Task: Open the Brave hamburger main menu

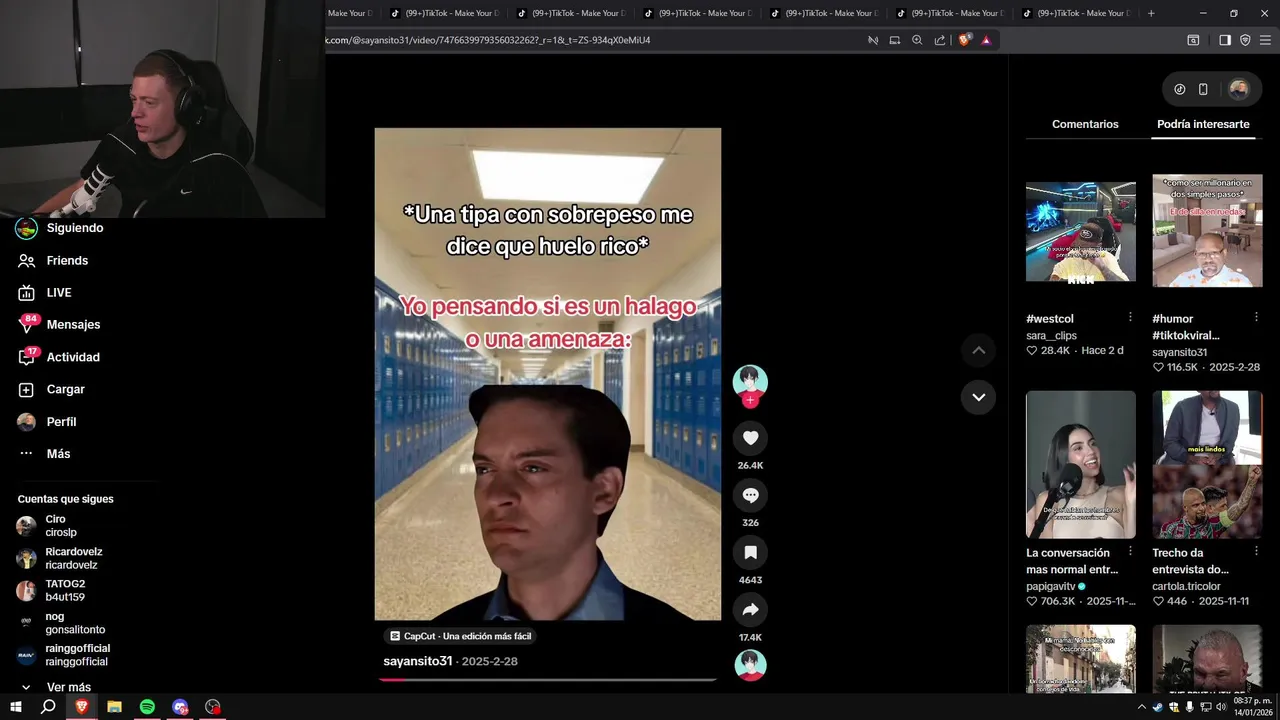Action: click(1266, 40)
